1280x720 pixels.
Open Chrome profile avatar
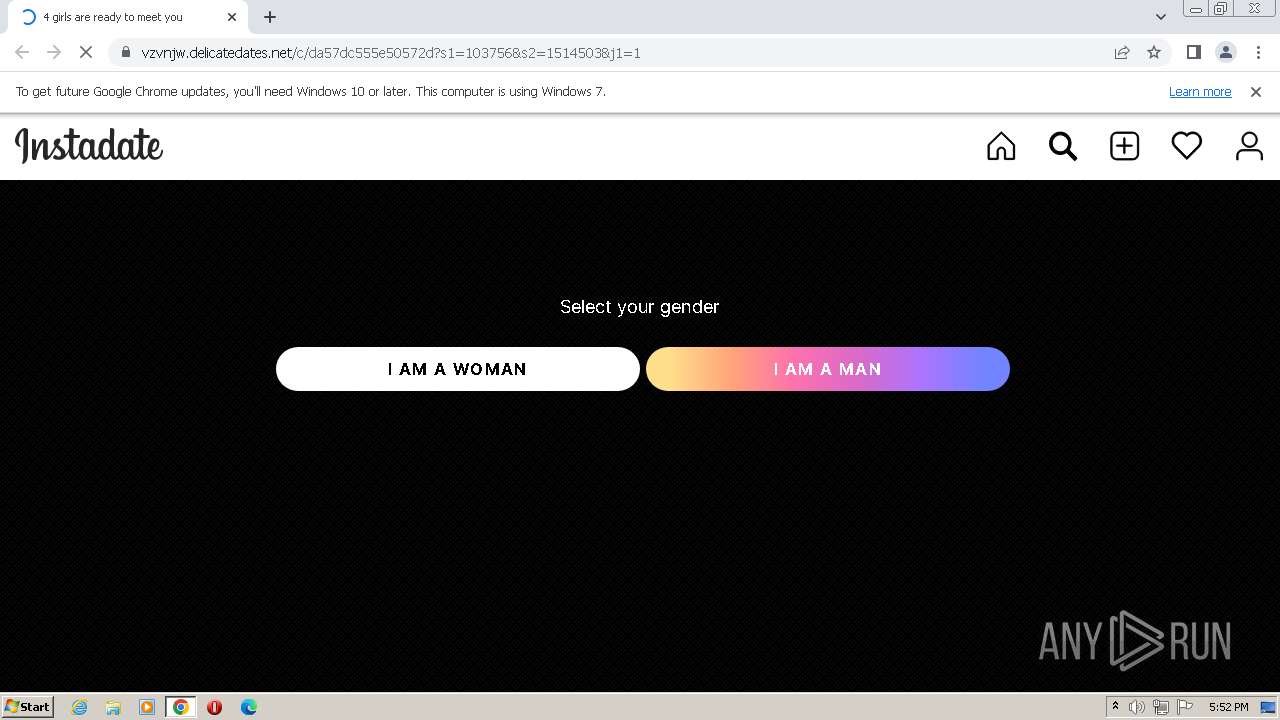(1226, 52)
